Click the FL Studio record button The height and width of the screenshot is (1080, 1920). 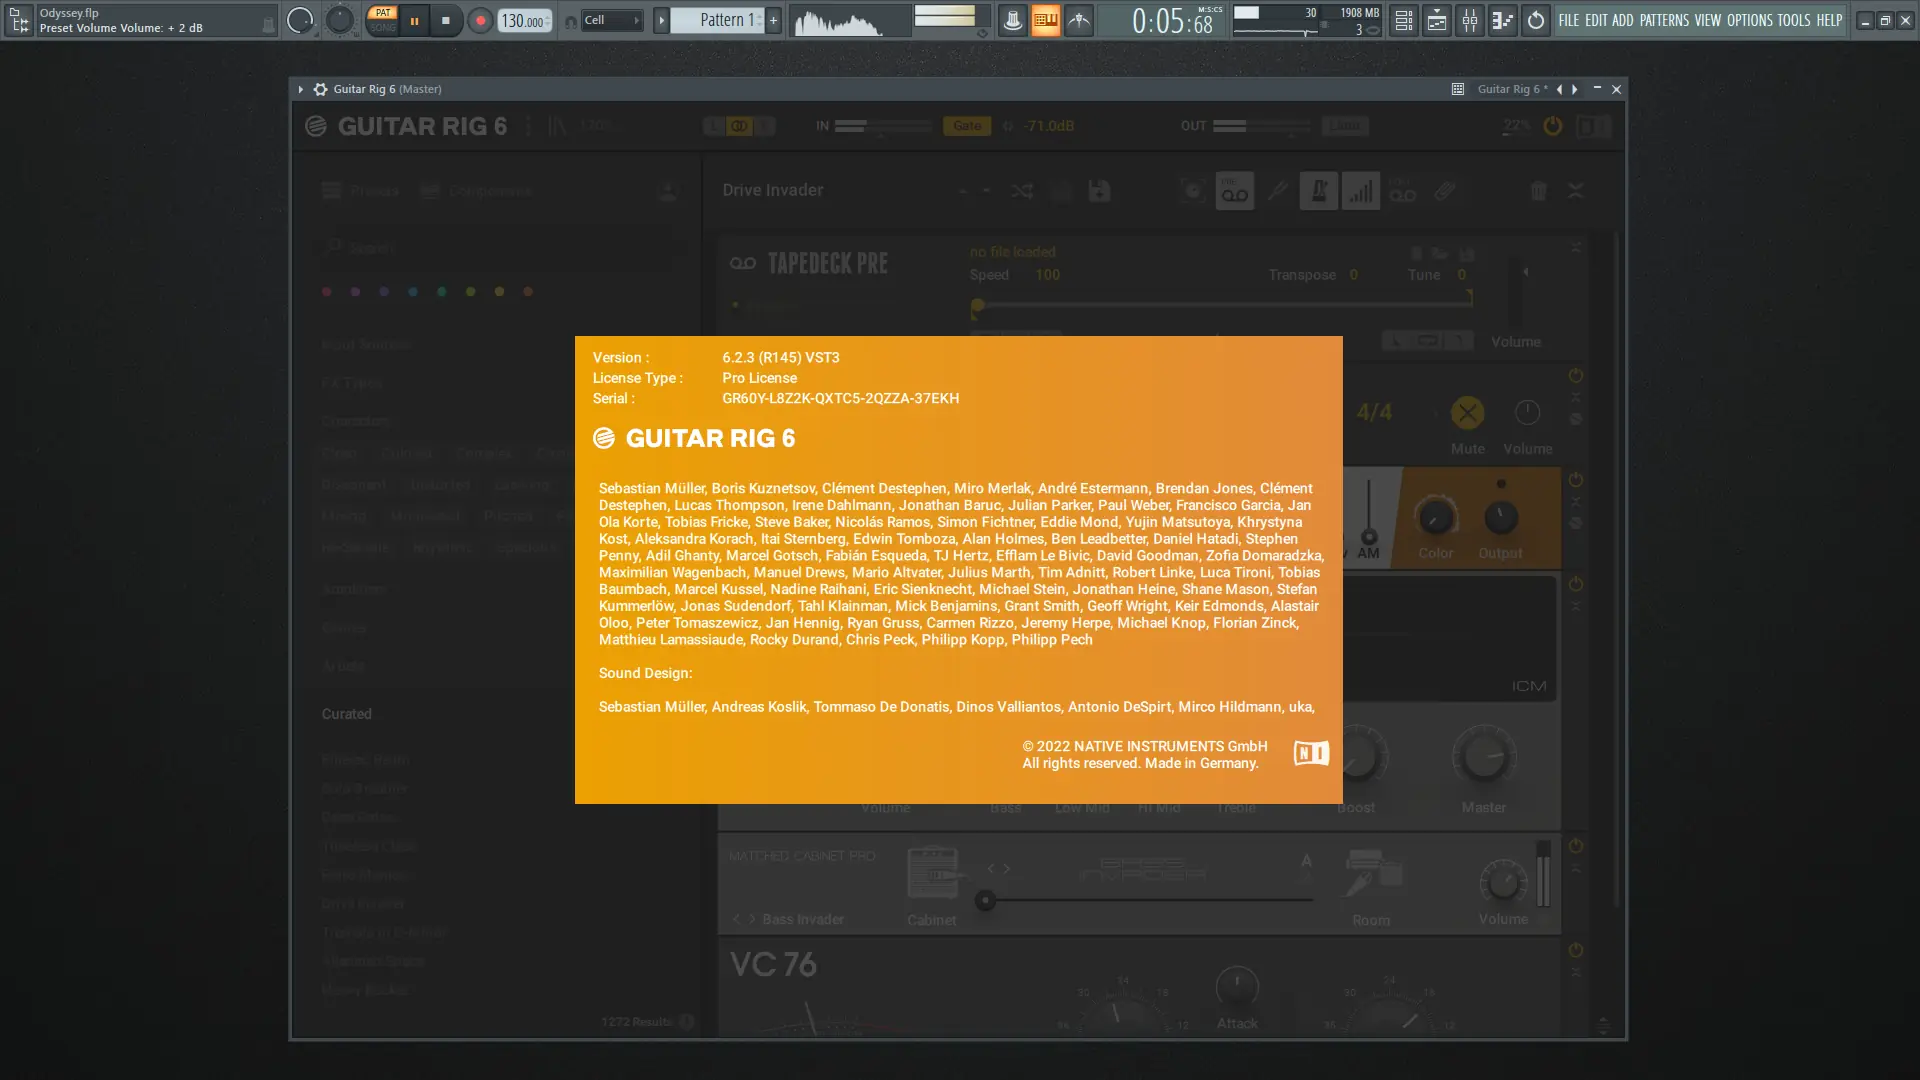480,20
